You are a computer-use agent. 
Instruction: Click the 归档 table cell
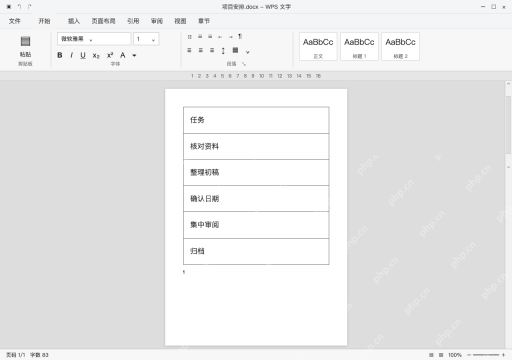pyautogui.click(x=256, y=251)
